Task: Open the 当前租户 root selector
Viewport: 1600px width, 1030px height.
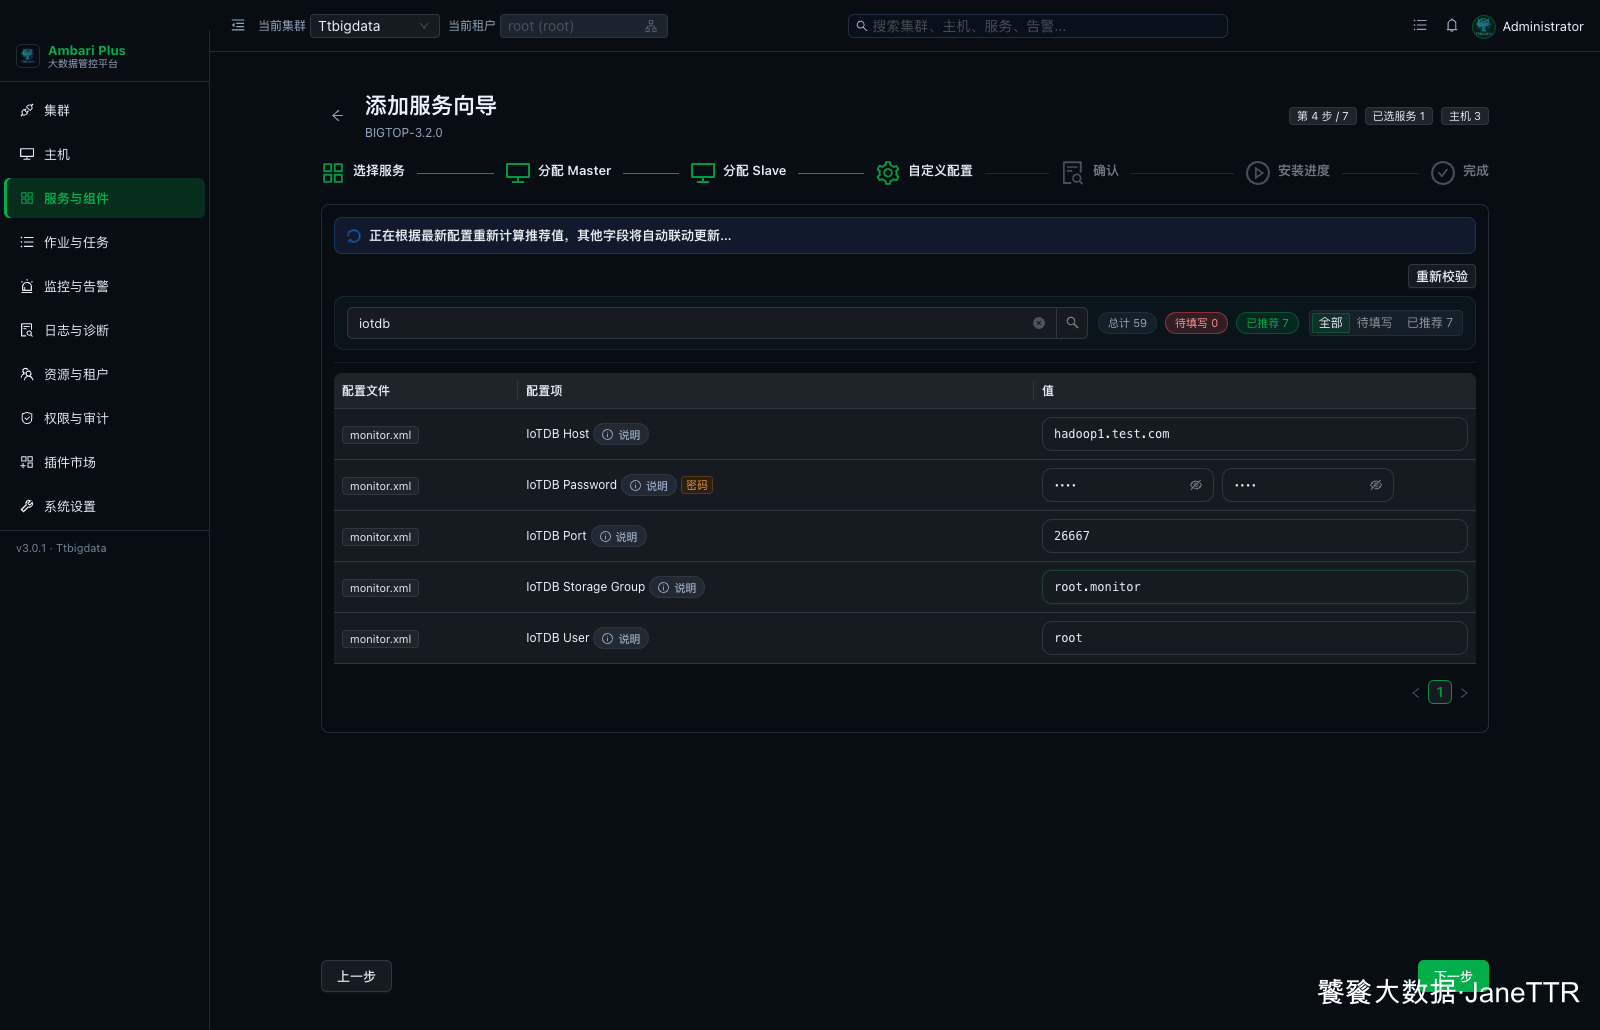Action: click(x=583, y=26)
